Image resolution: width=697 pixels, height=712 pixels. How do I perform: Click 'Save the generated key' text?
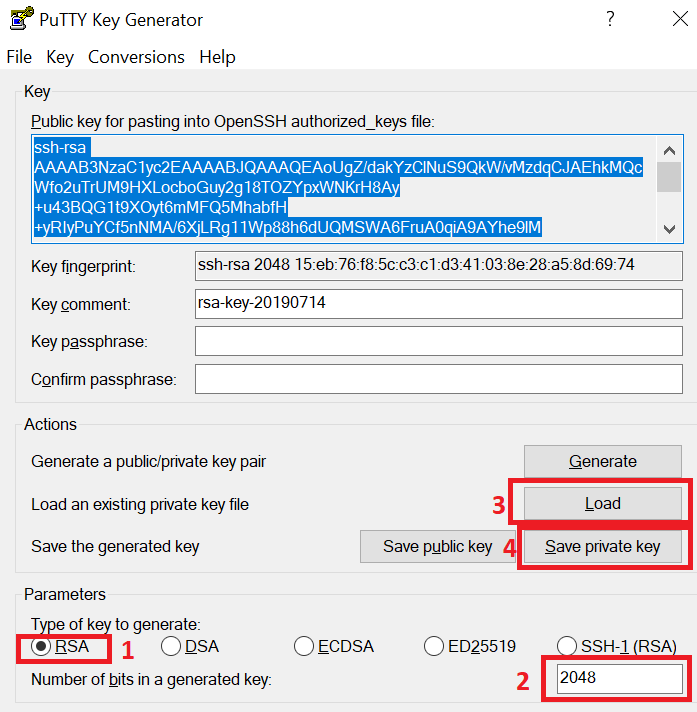click(x=115, y=547)
